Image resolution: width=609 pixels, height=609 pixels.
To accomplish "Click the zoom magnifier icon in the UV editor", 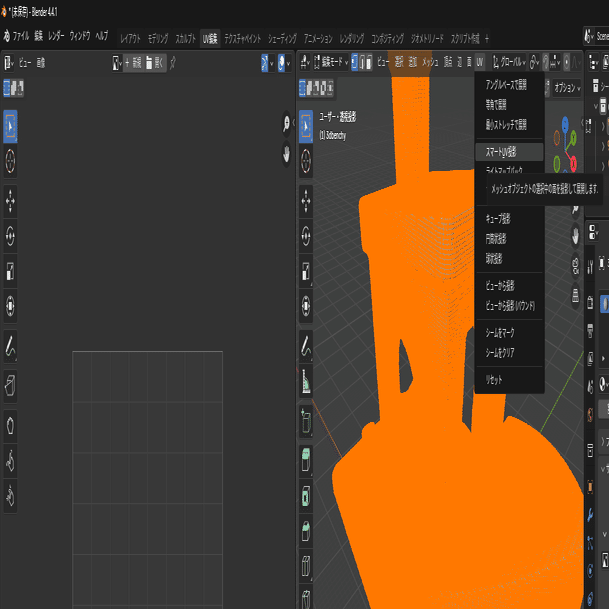I will click(286, 124).
